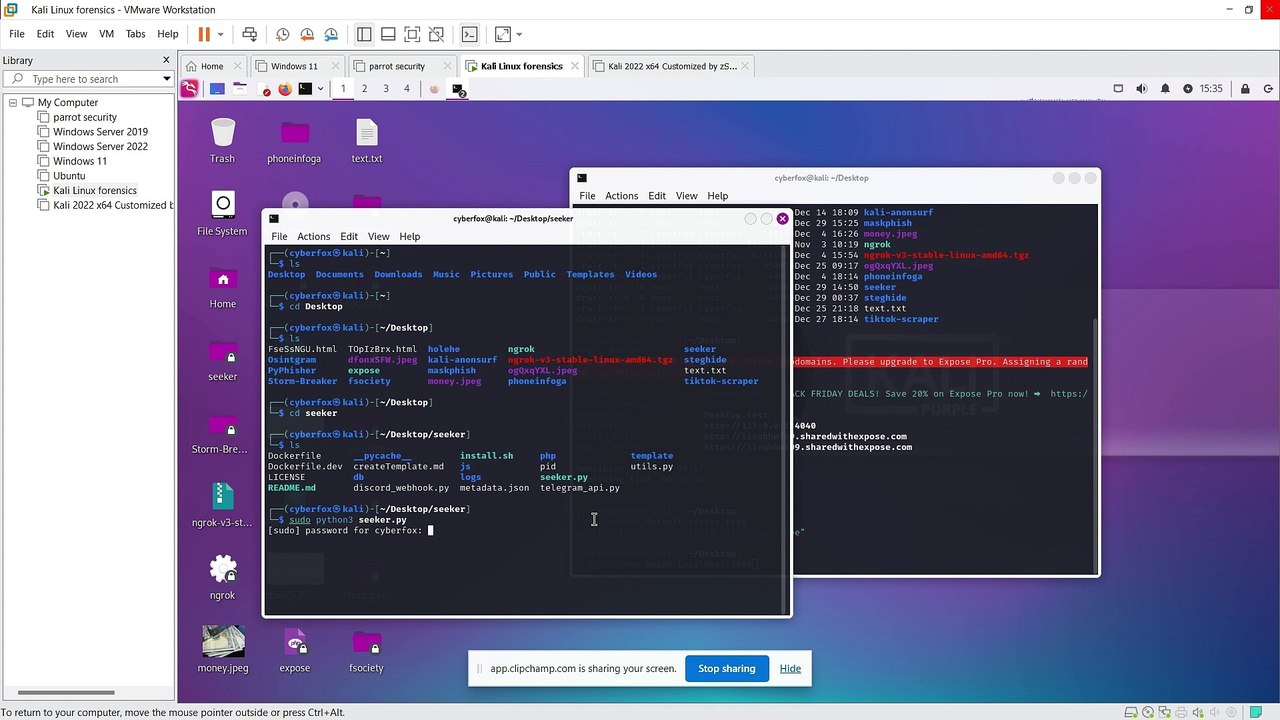Screen dimensions: 1280x720
Task: Select parrot security in the library
Action: tap(85, 117)
